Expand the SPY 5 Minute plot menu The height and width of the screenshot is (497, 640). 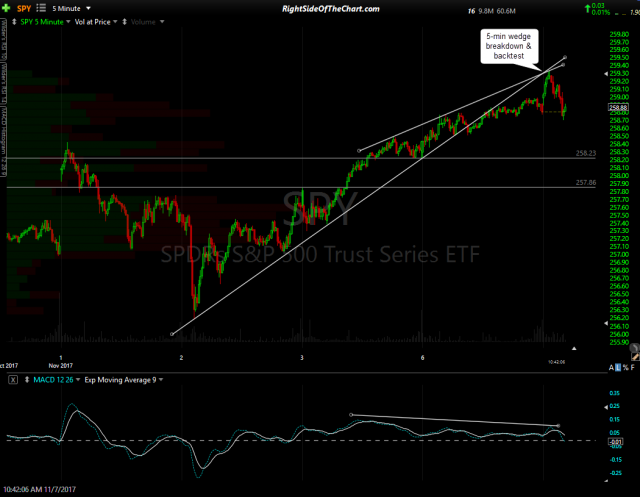(68, 22)
